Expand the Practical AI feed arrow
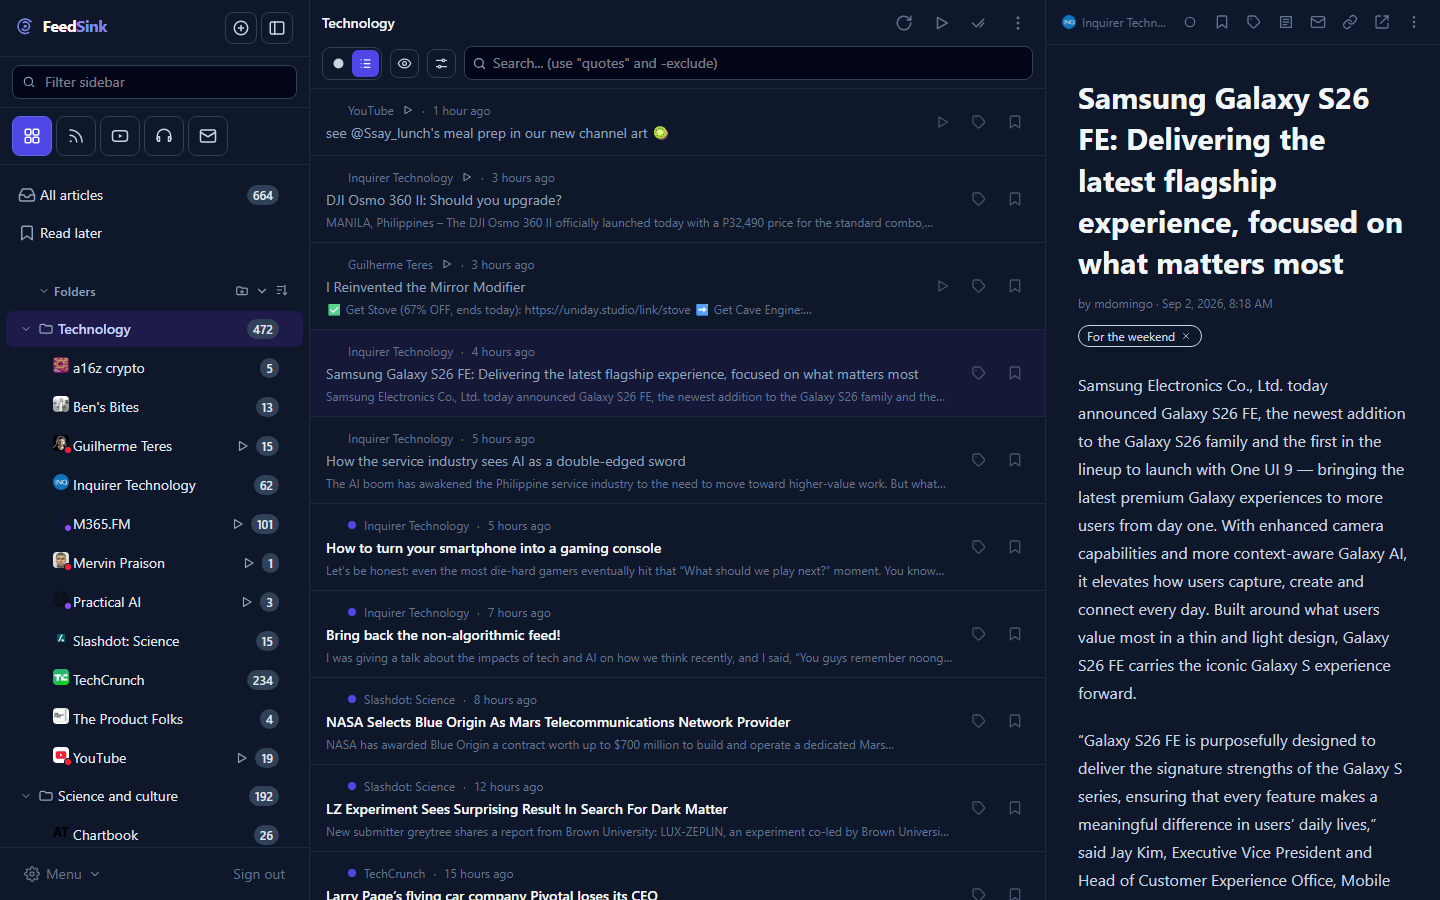 pos(247,602)
